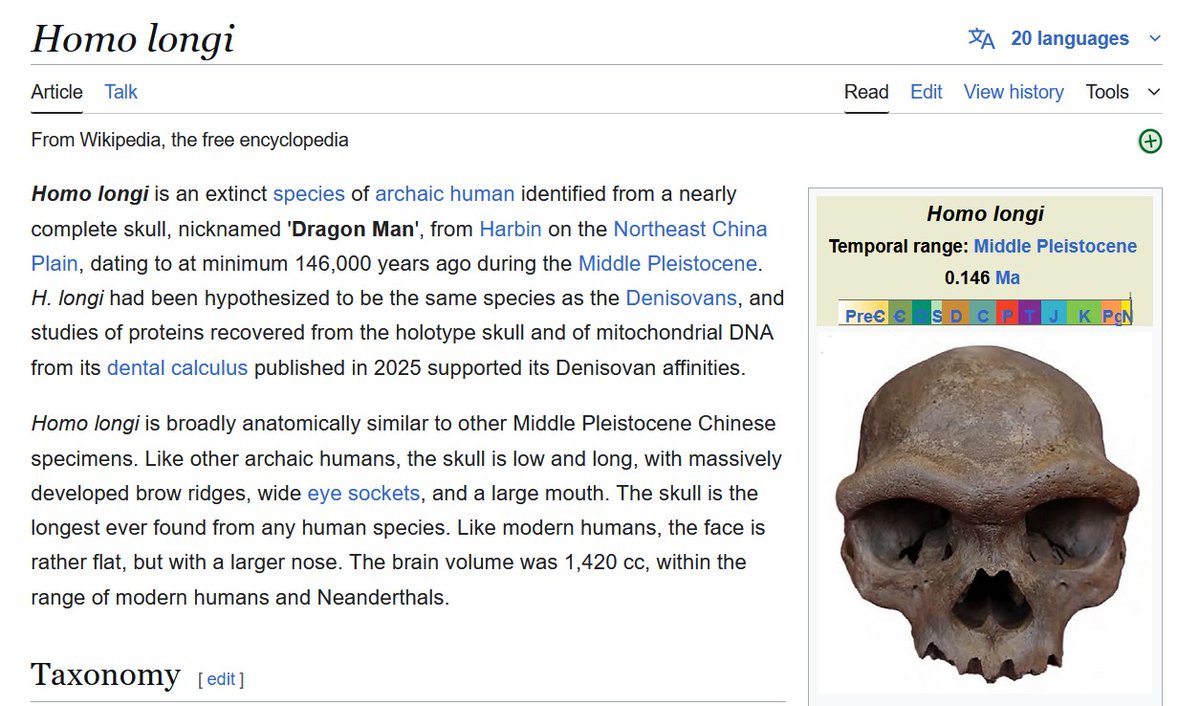Switch to the Talk tab
The height and width of the screenshot is (706, 1200).
tap(121, 92)
